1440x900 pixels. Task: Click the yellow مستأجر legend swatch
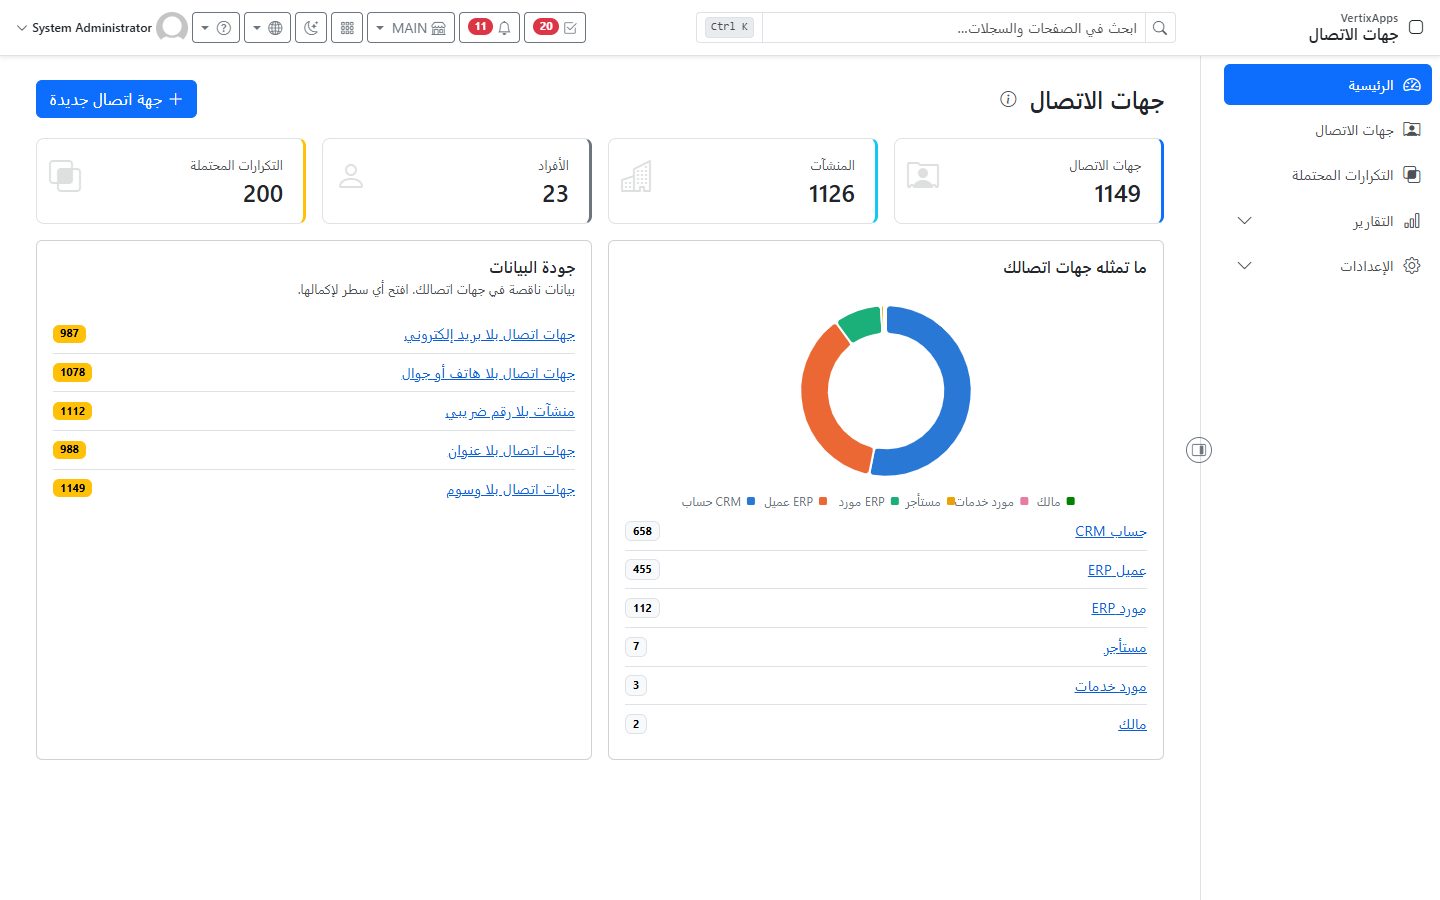[951, 501]
